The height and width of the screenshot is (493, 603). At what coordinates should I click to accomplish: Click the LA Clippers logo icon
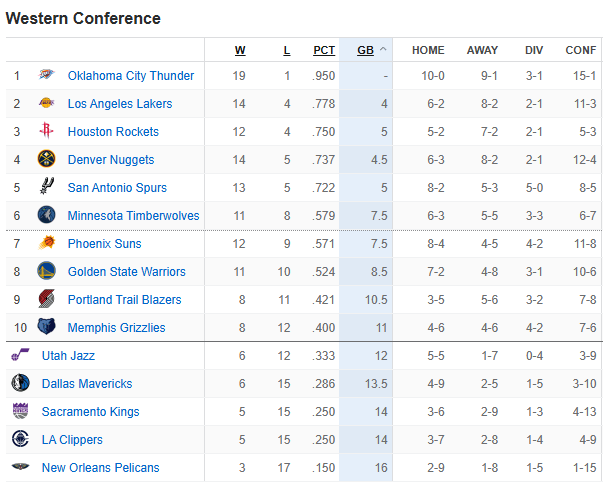[x=21, y=440]
